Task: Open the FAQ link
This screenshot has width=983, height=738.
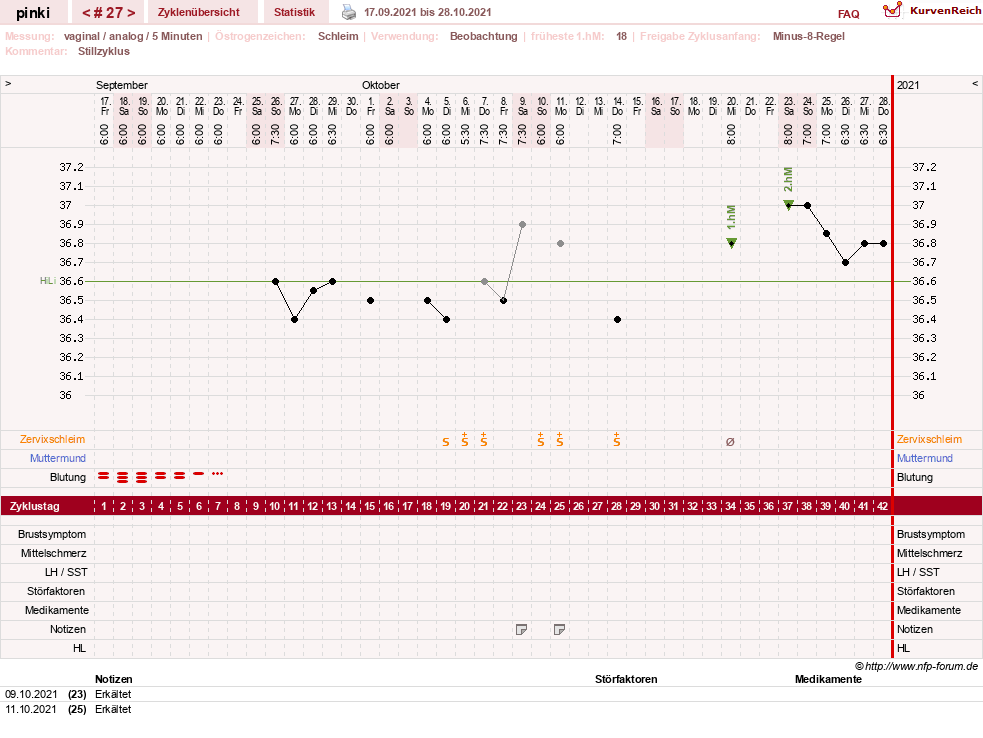Action: pos(848,14)
